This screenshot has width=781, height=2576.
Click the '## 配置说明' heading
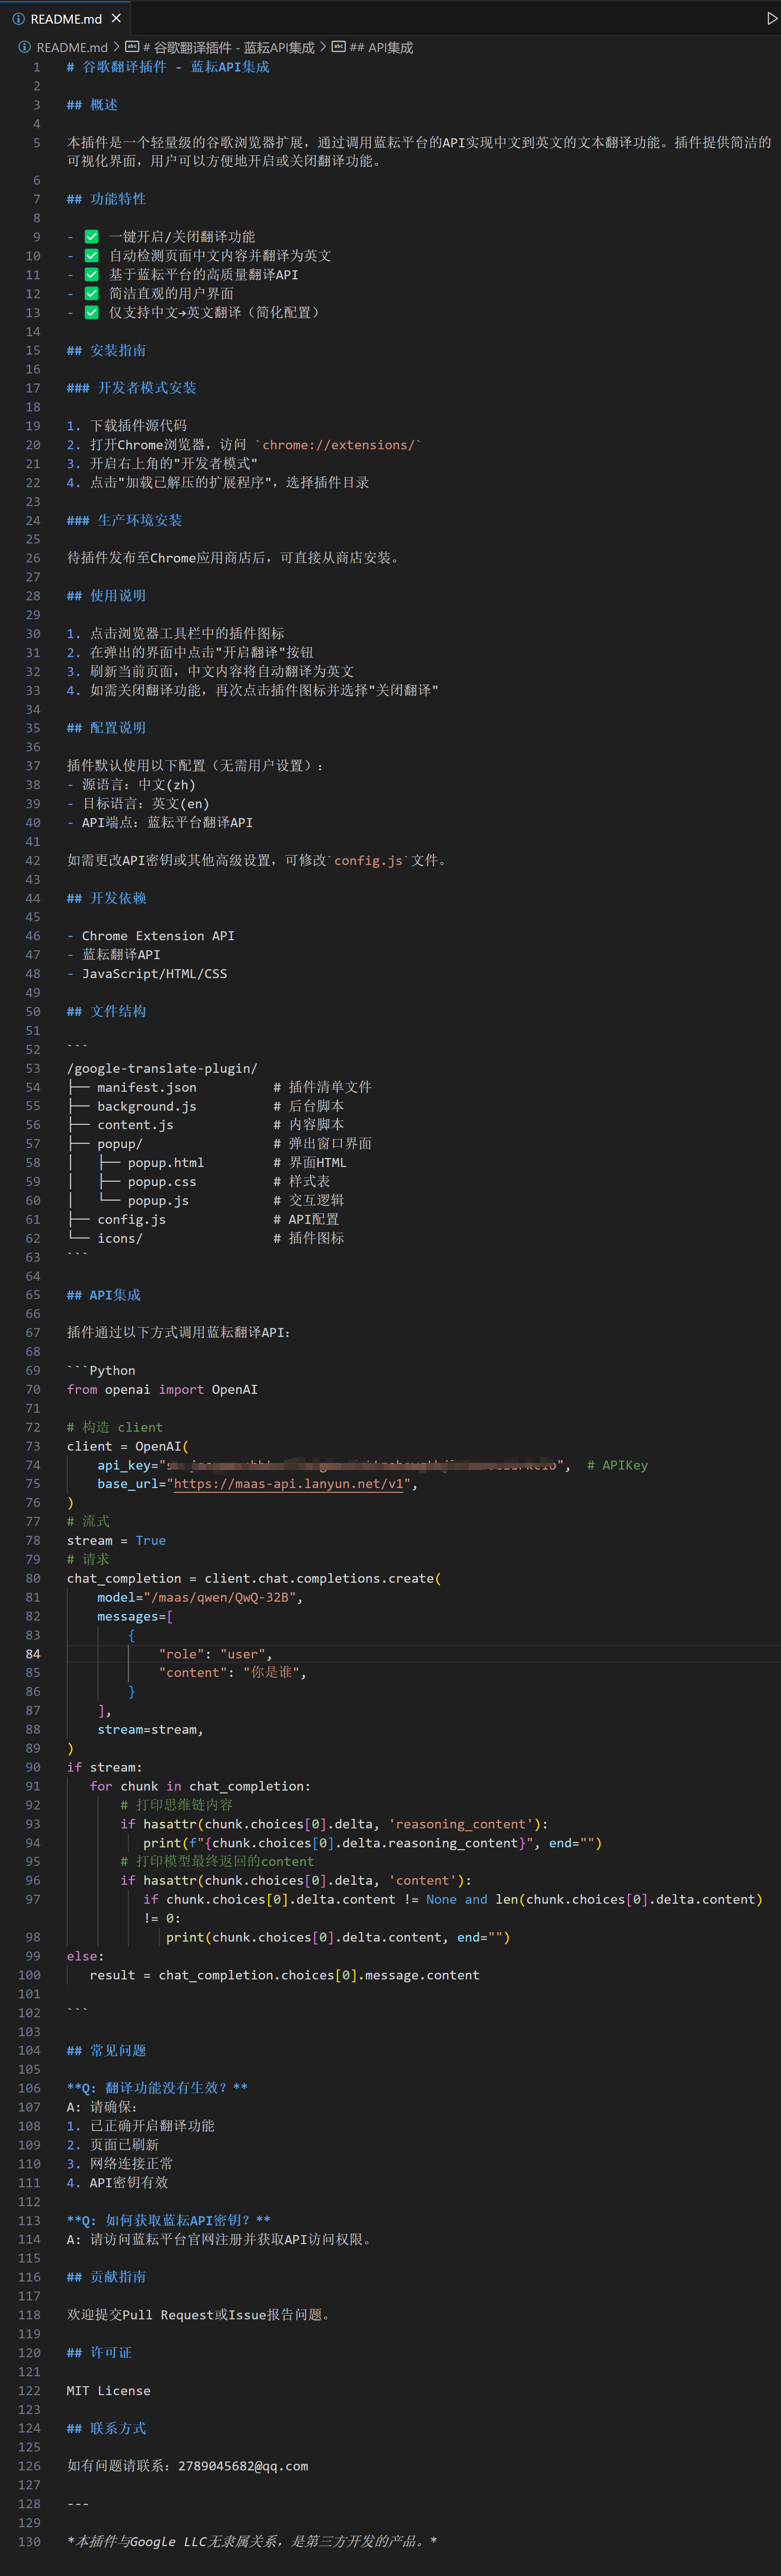click(x=106, y=728)
